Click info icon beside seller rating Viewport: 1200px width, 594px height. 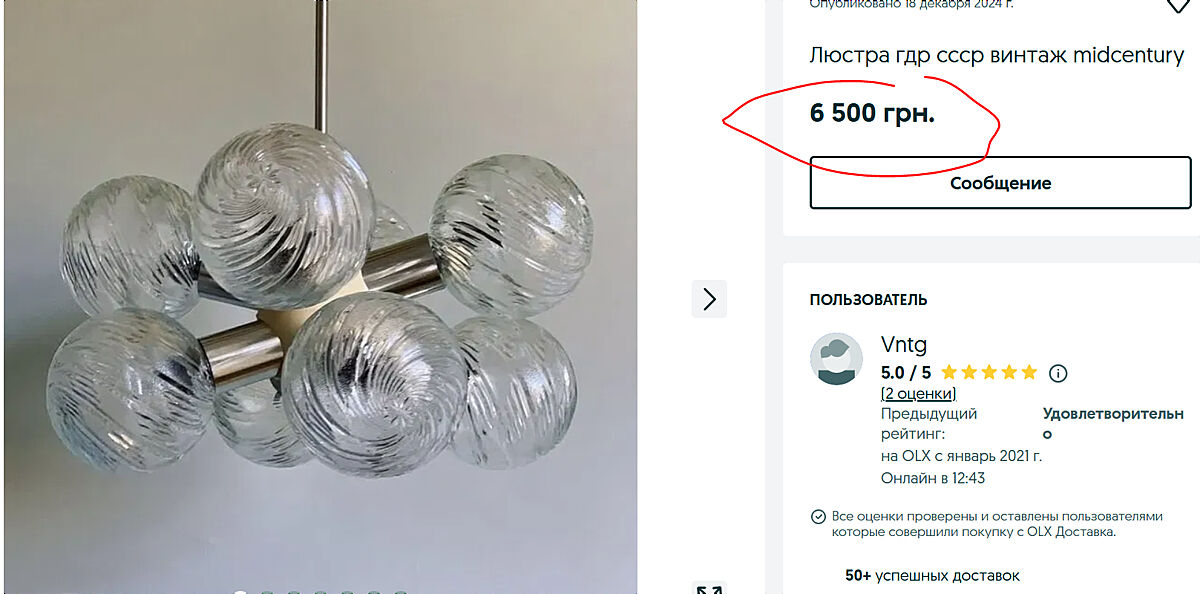1058,373
